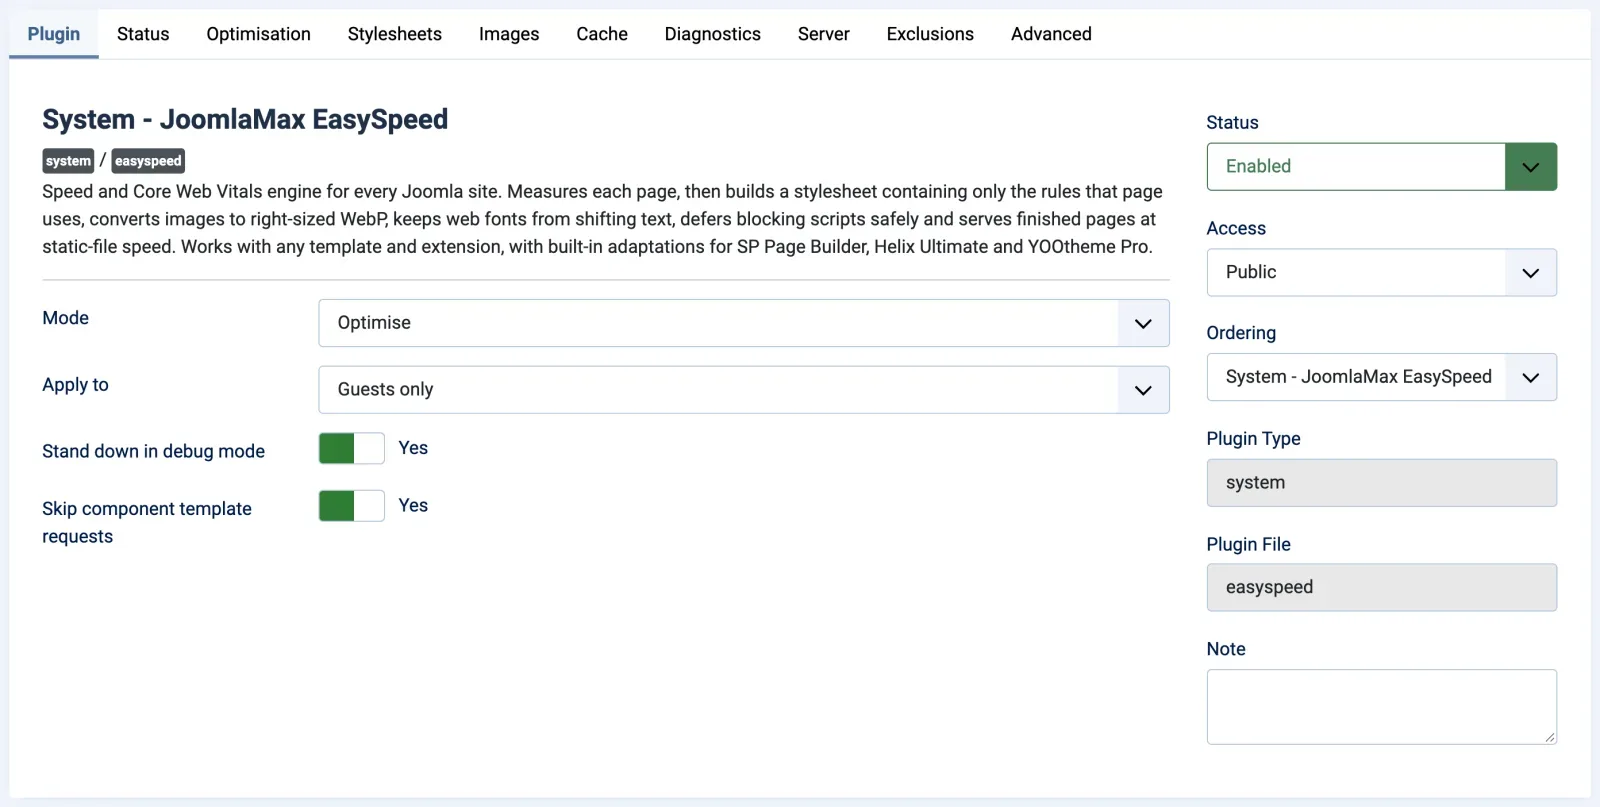
Task: Switch to the Server tab
Action: [x=824, y=34]
